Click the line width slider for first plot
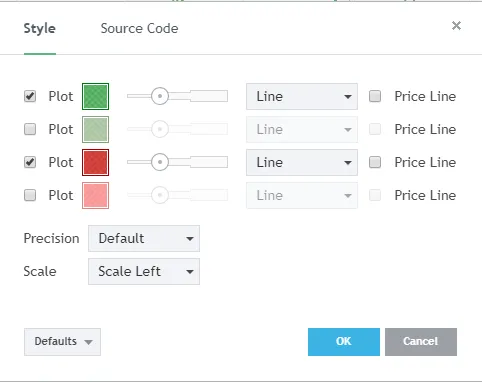Screen dimensions: 482x382 (x=177, y=96)
